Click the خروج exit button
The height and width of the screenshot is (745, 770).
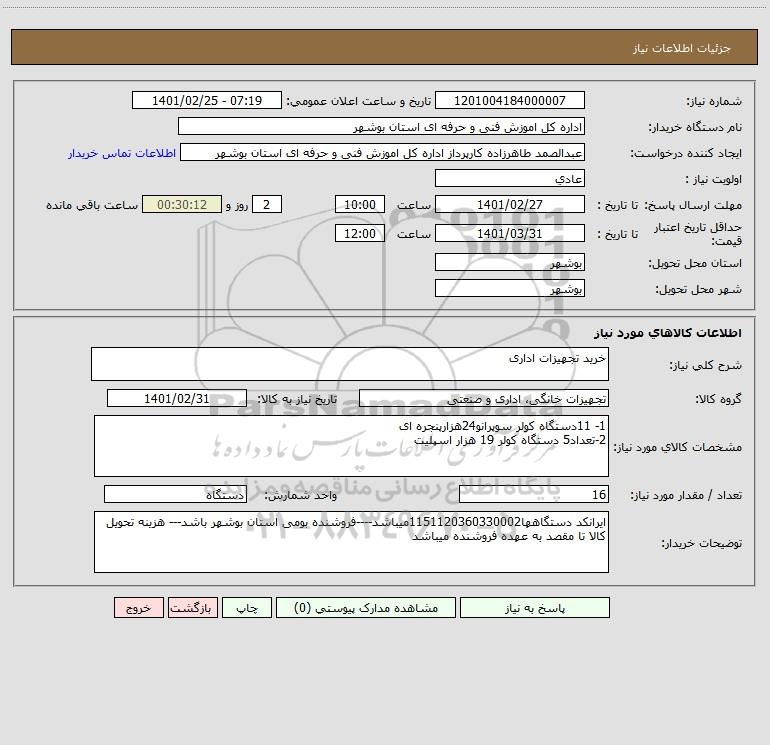(138, 607)
